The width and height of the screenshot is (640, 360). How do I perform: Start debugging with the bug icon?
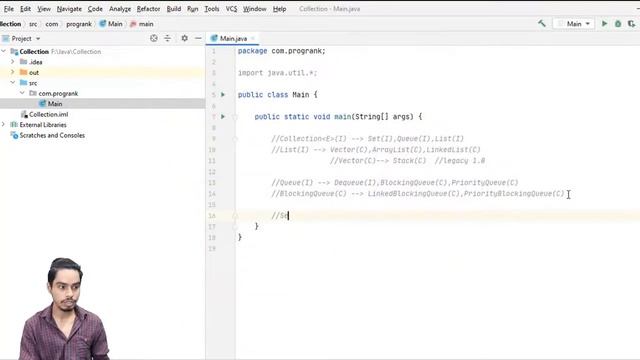(x=618, y=24)
